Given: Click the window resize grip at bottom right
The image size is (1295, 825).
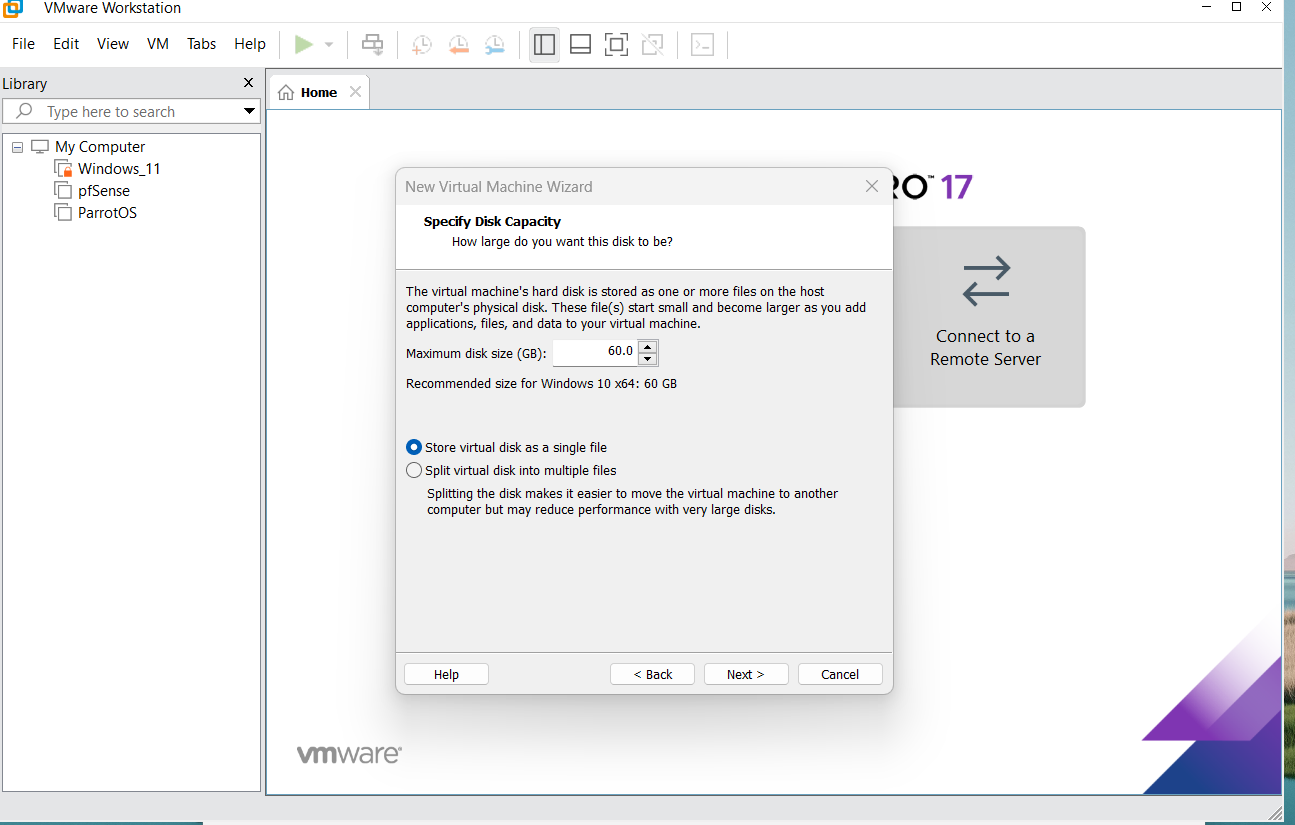Looking at the screenshot, I should [x=1275, y=812].
